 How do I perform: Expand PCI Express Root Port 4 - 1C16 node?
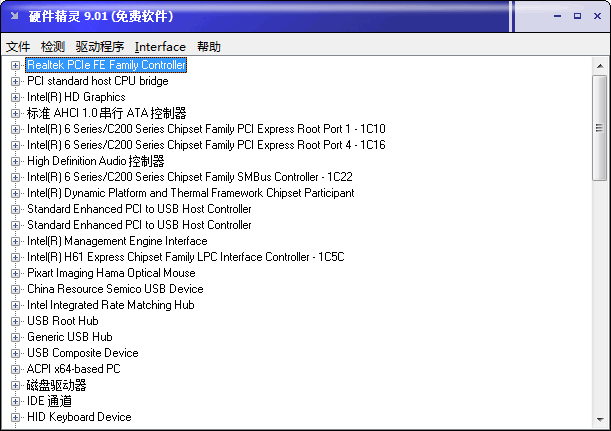coord(15,145)
